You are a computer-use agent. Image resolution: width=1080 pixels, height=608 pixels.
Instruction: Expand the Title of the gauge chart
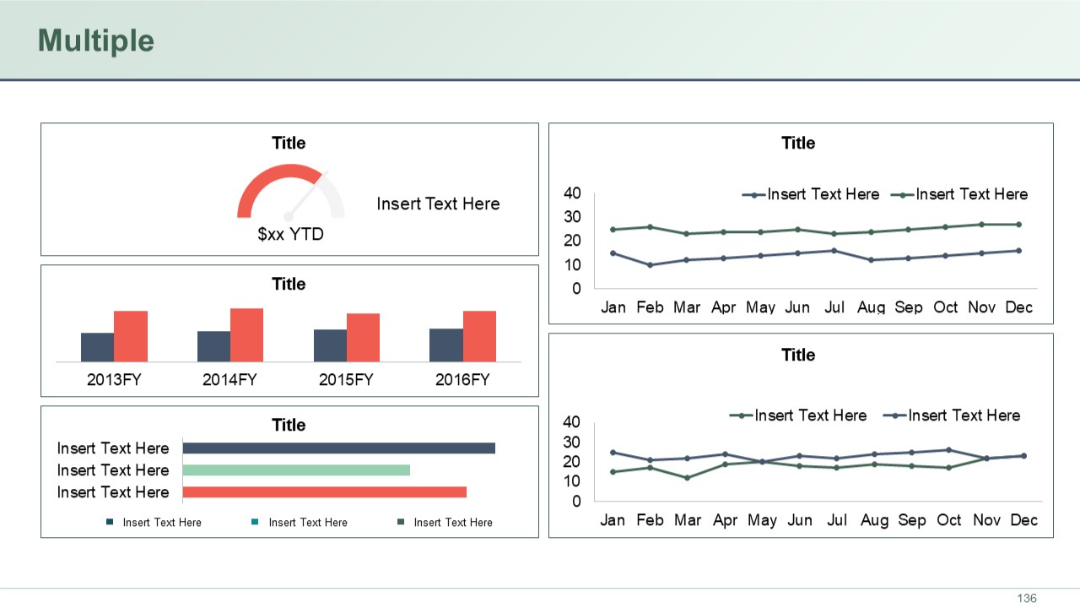point(288,143)
